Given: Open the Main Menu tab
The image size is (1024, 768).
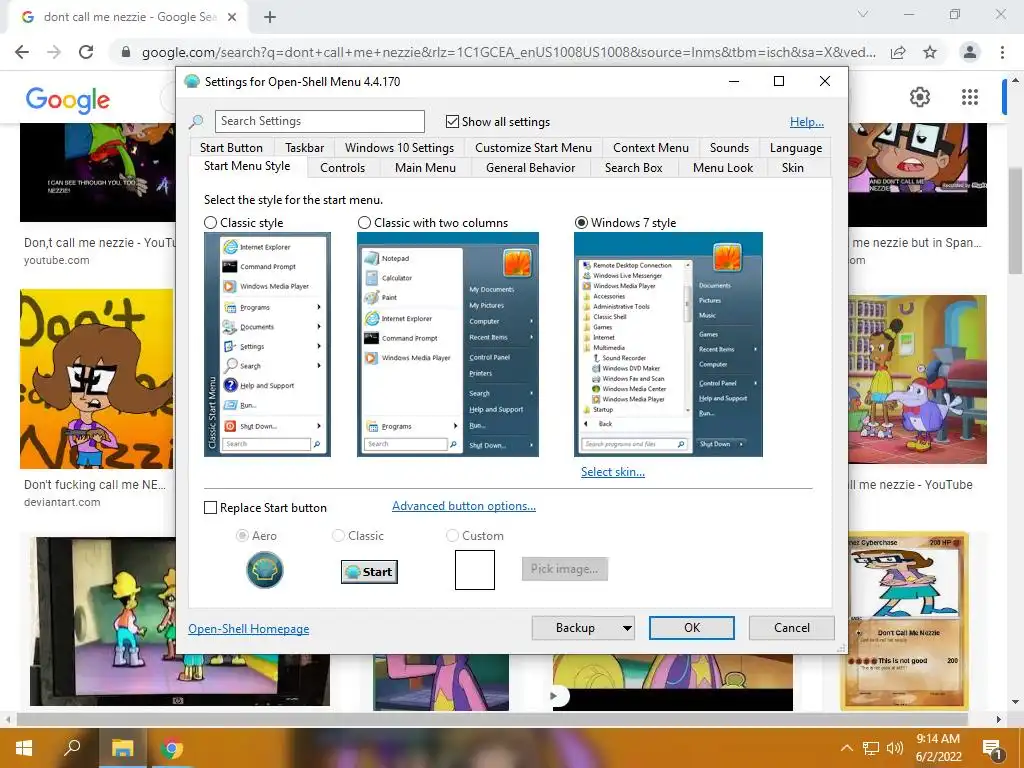Looking at the screenshot, I should (425, 168).
